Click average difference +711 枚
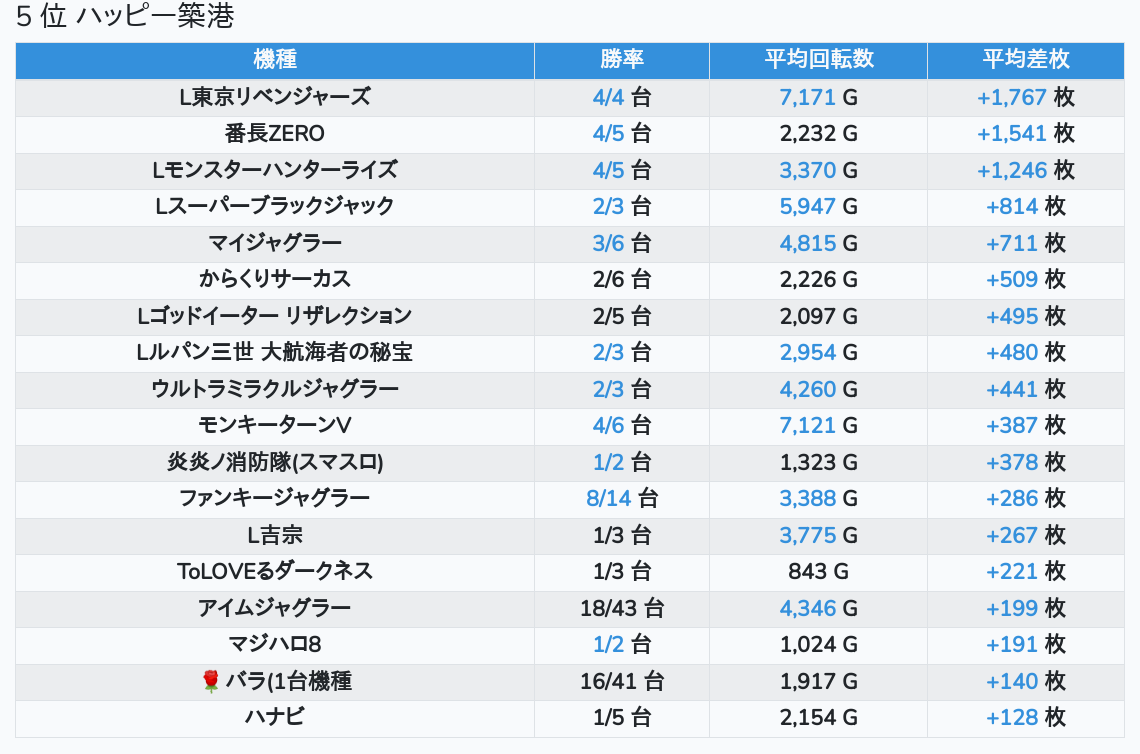Image resolution: width=1140 pixels, height=754 pixels. coord(1026,243)
